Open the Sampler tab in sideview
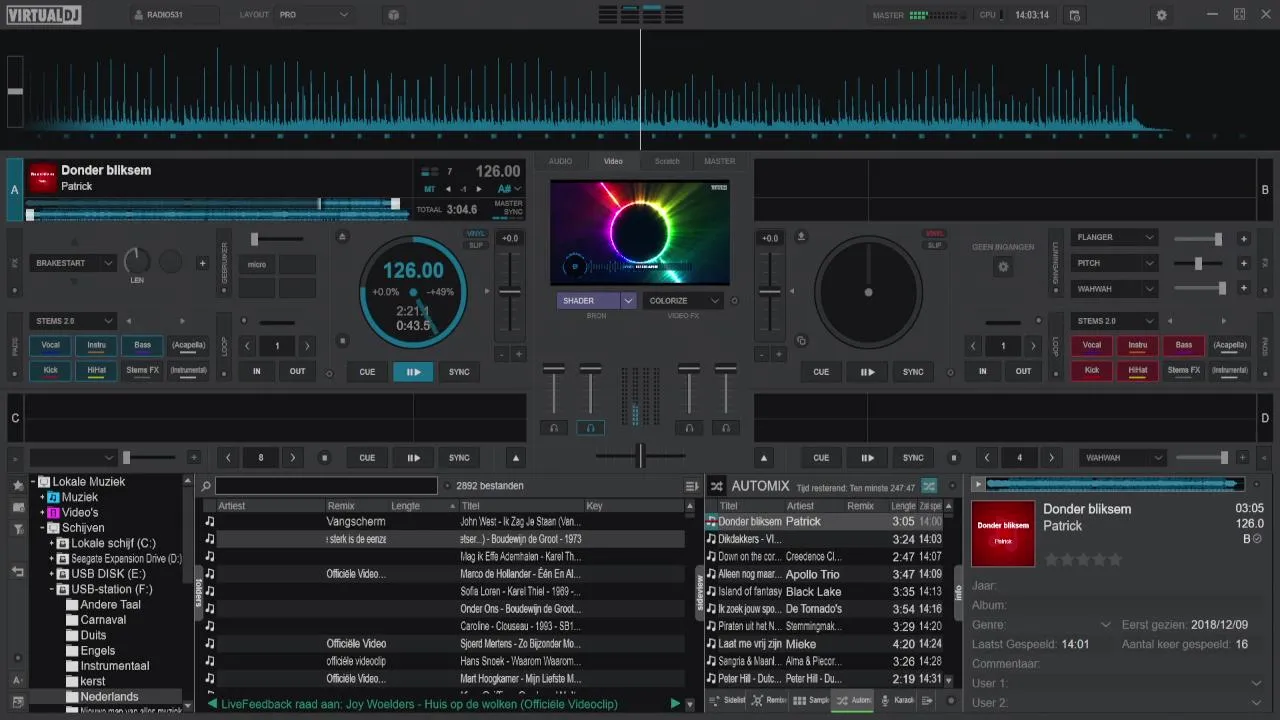Viewport: 1280px width, 720px height. point(811,701)
